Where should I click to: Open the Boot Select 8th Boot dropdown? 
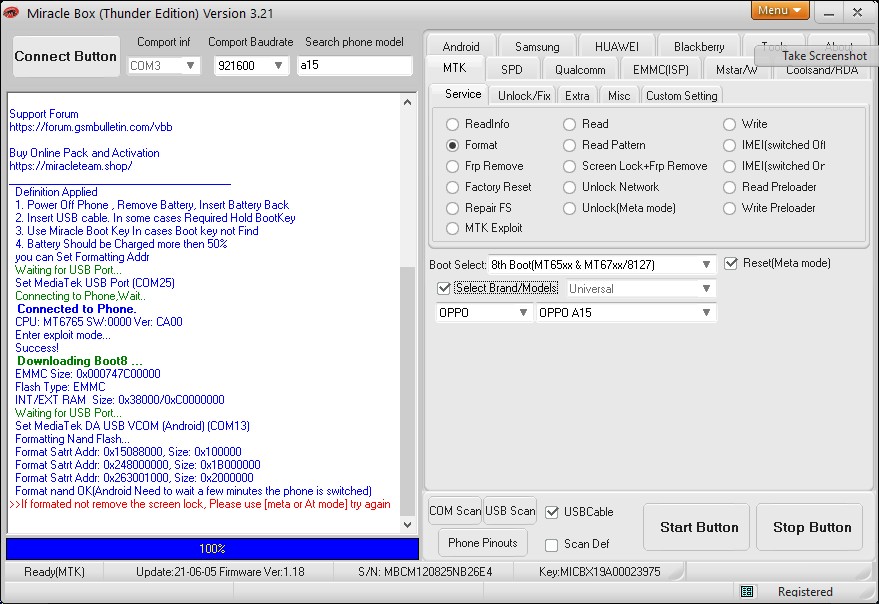point(603,265)
